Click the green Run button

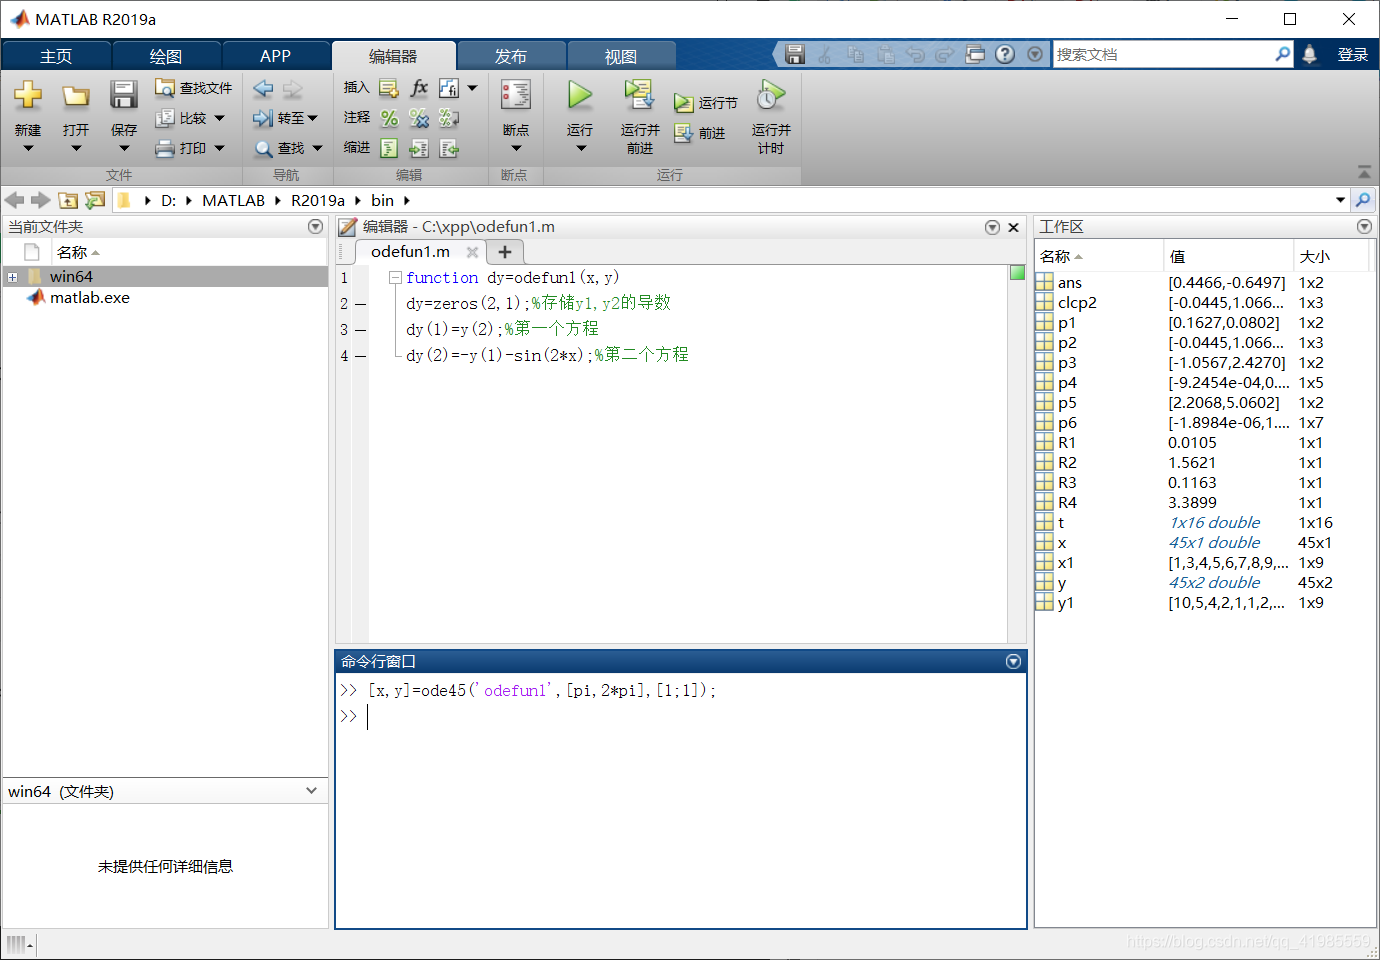(580, 95)
